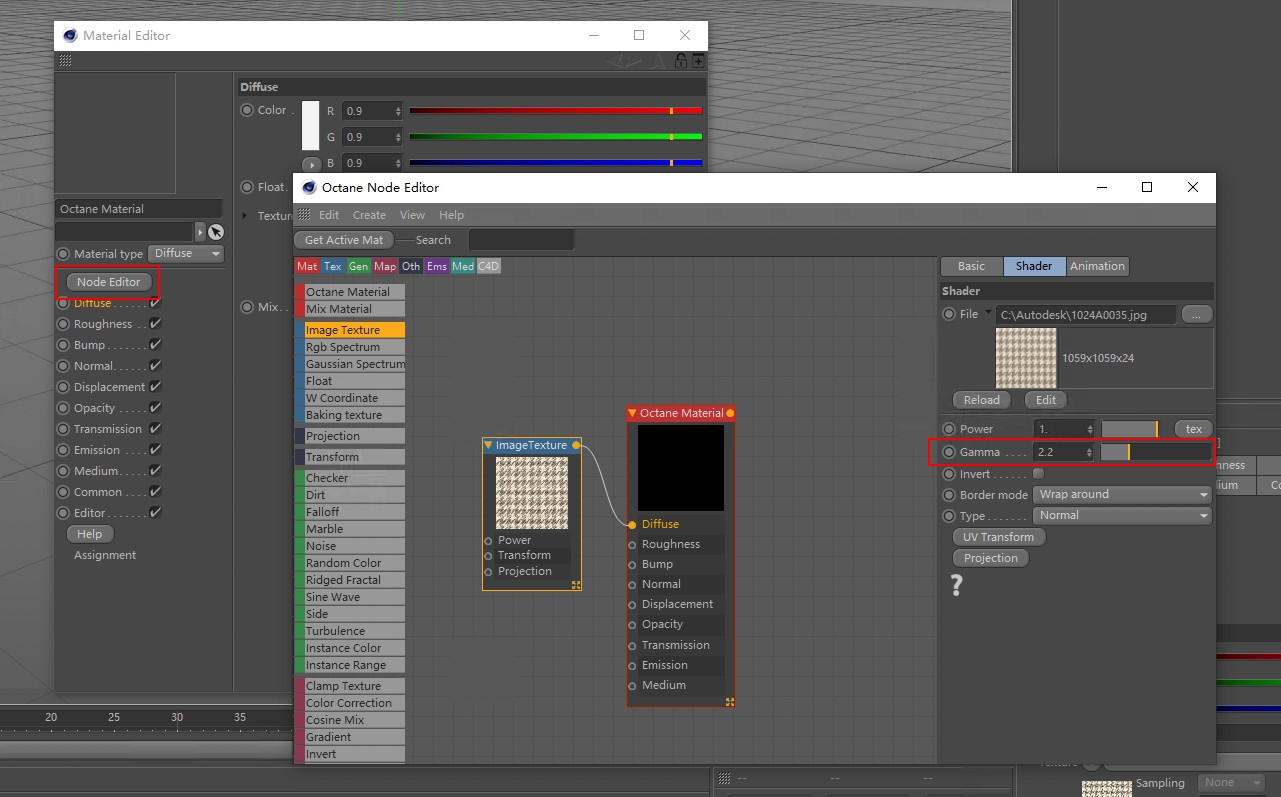Click the Diffuse input port on Octane Material node
This screenshot has height=797, width=1281.
coord(632,524)
